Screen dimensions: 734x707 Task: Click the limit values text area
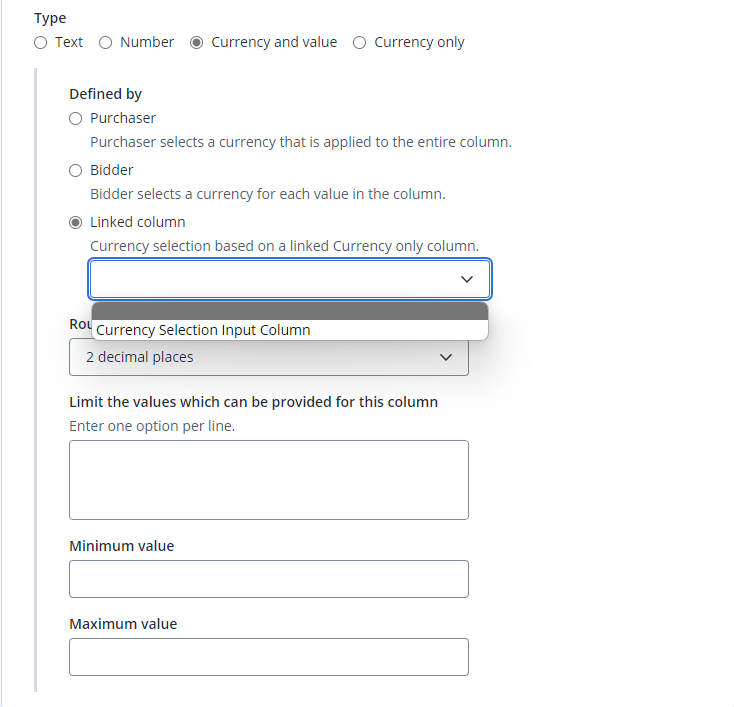(269, 480)
